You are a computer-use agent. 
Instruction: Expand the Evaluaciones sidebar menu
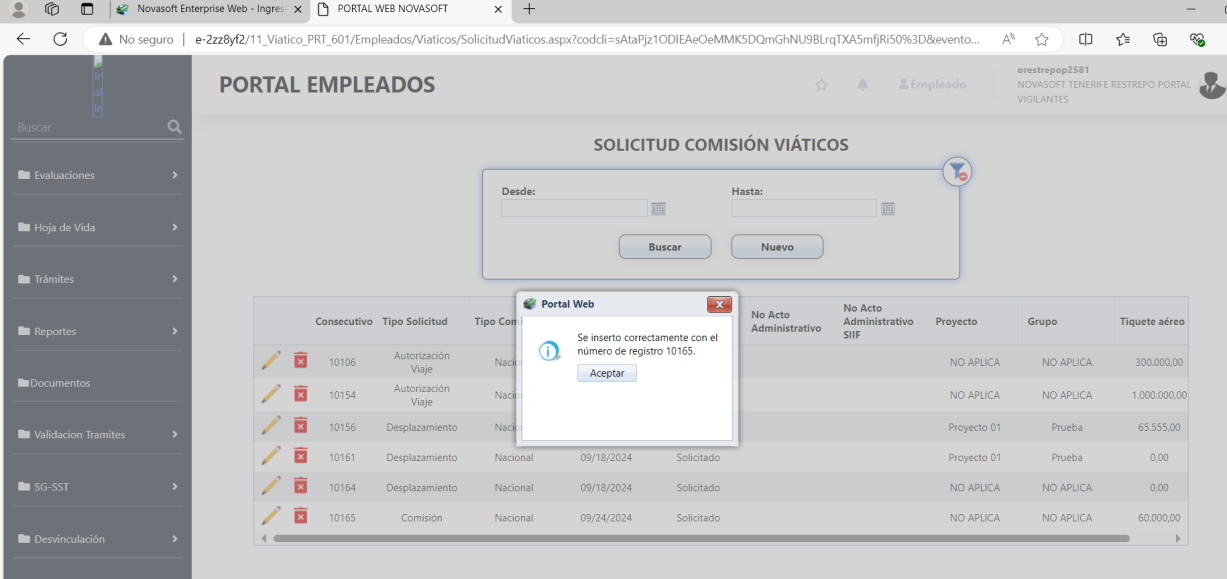(97, 175)
